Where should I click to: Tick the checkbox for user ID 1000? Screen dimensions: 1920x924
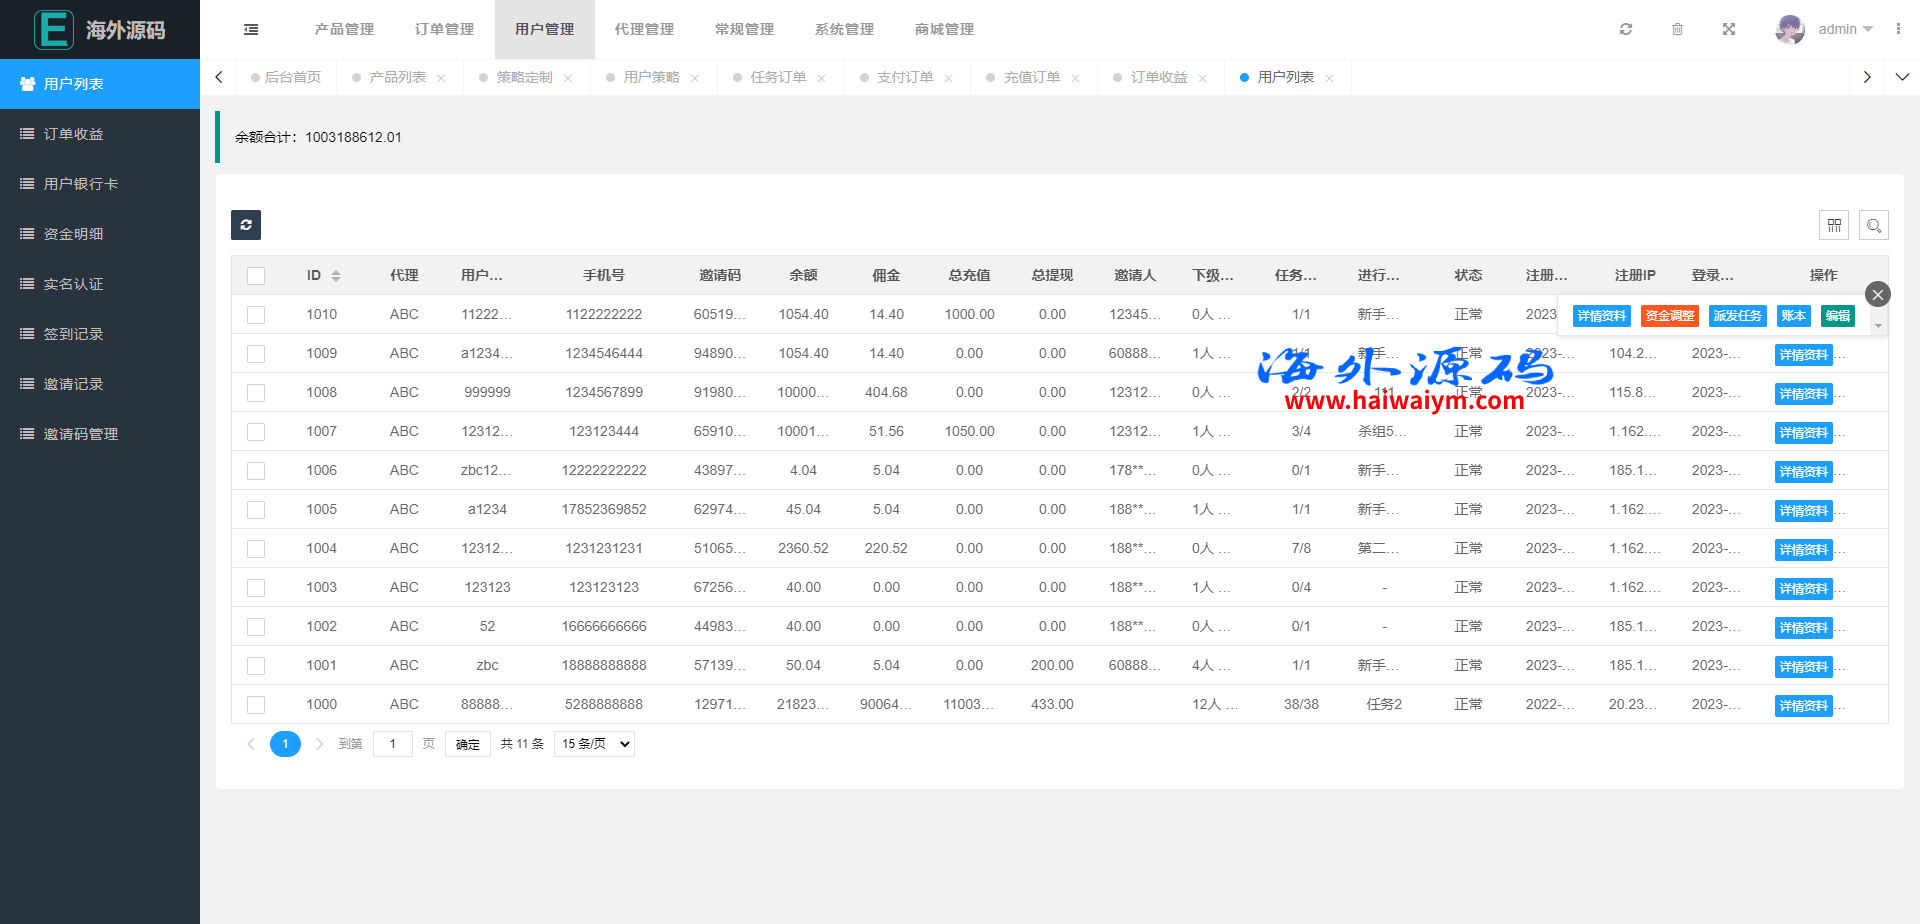point(256,705)
